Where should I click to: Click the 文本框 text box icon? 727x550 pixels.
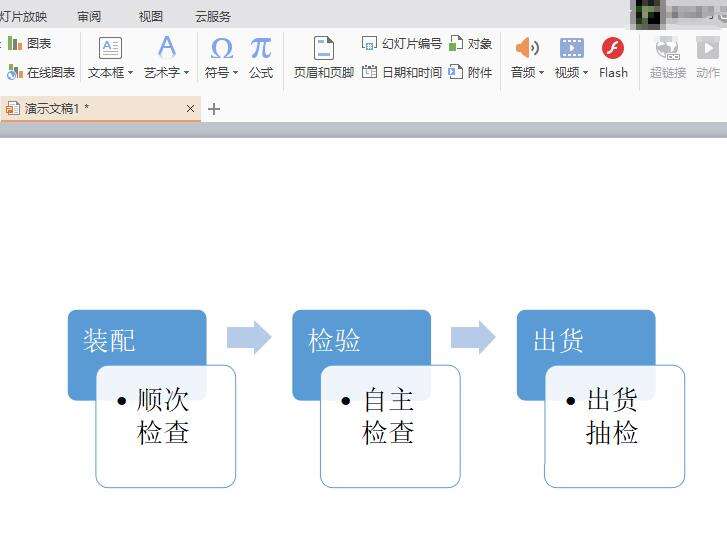coord(110,48)
